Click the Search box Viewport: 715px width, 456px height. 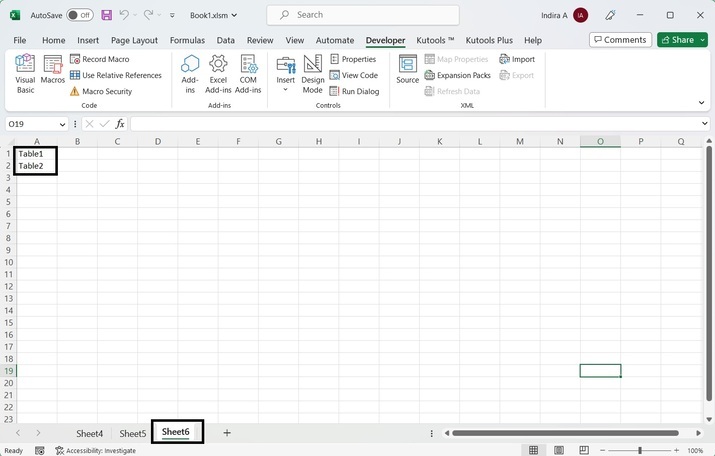coord(363,15)
